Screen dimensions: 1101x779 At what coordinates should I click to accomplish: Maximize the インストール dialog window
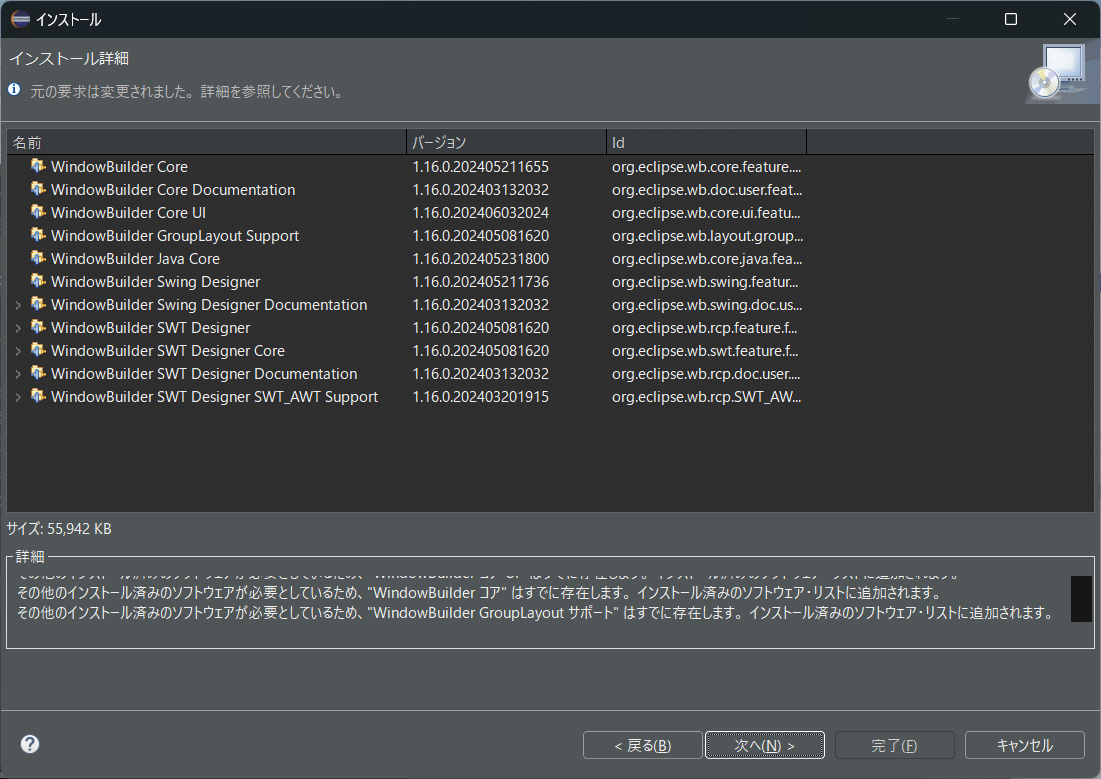(x=1010, y=19)
